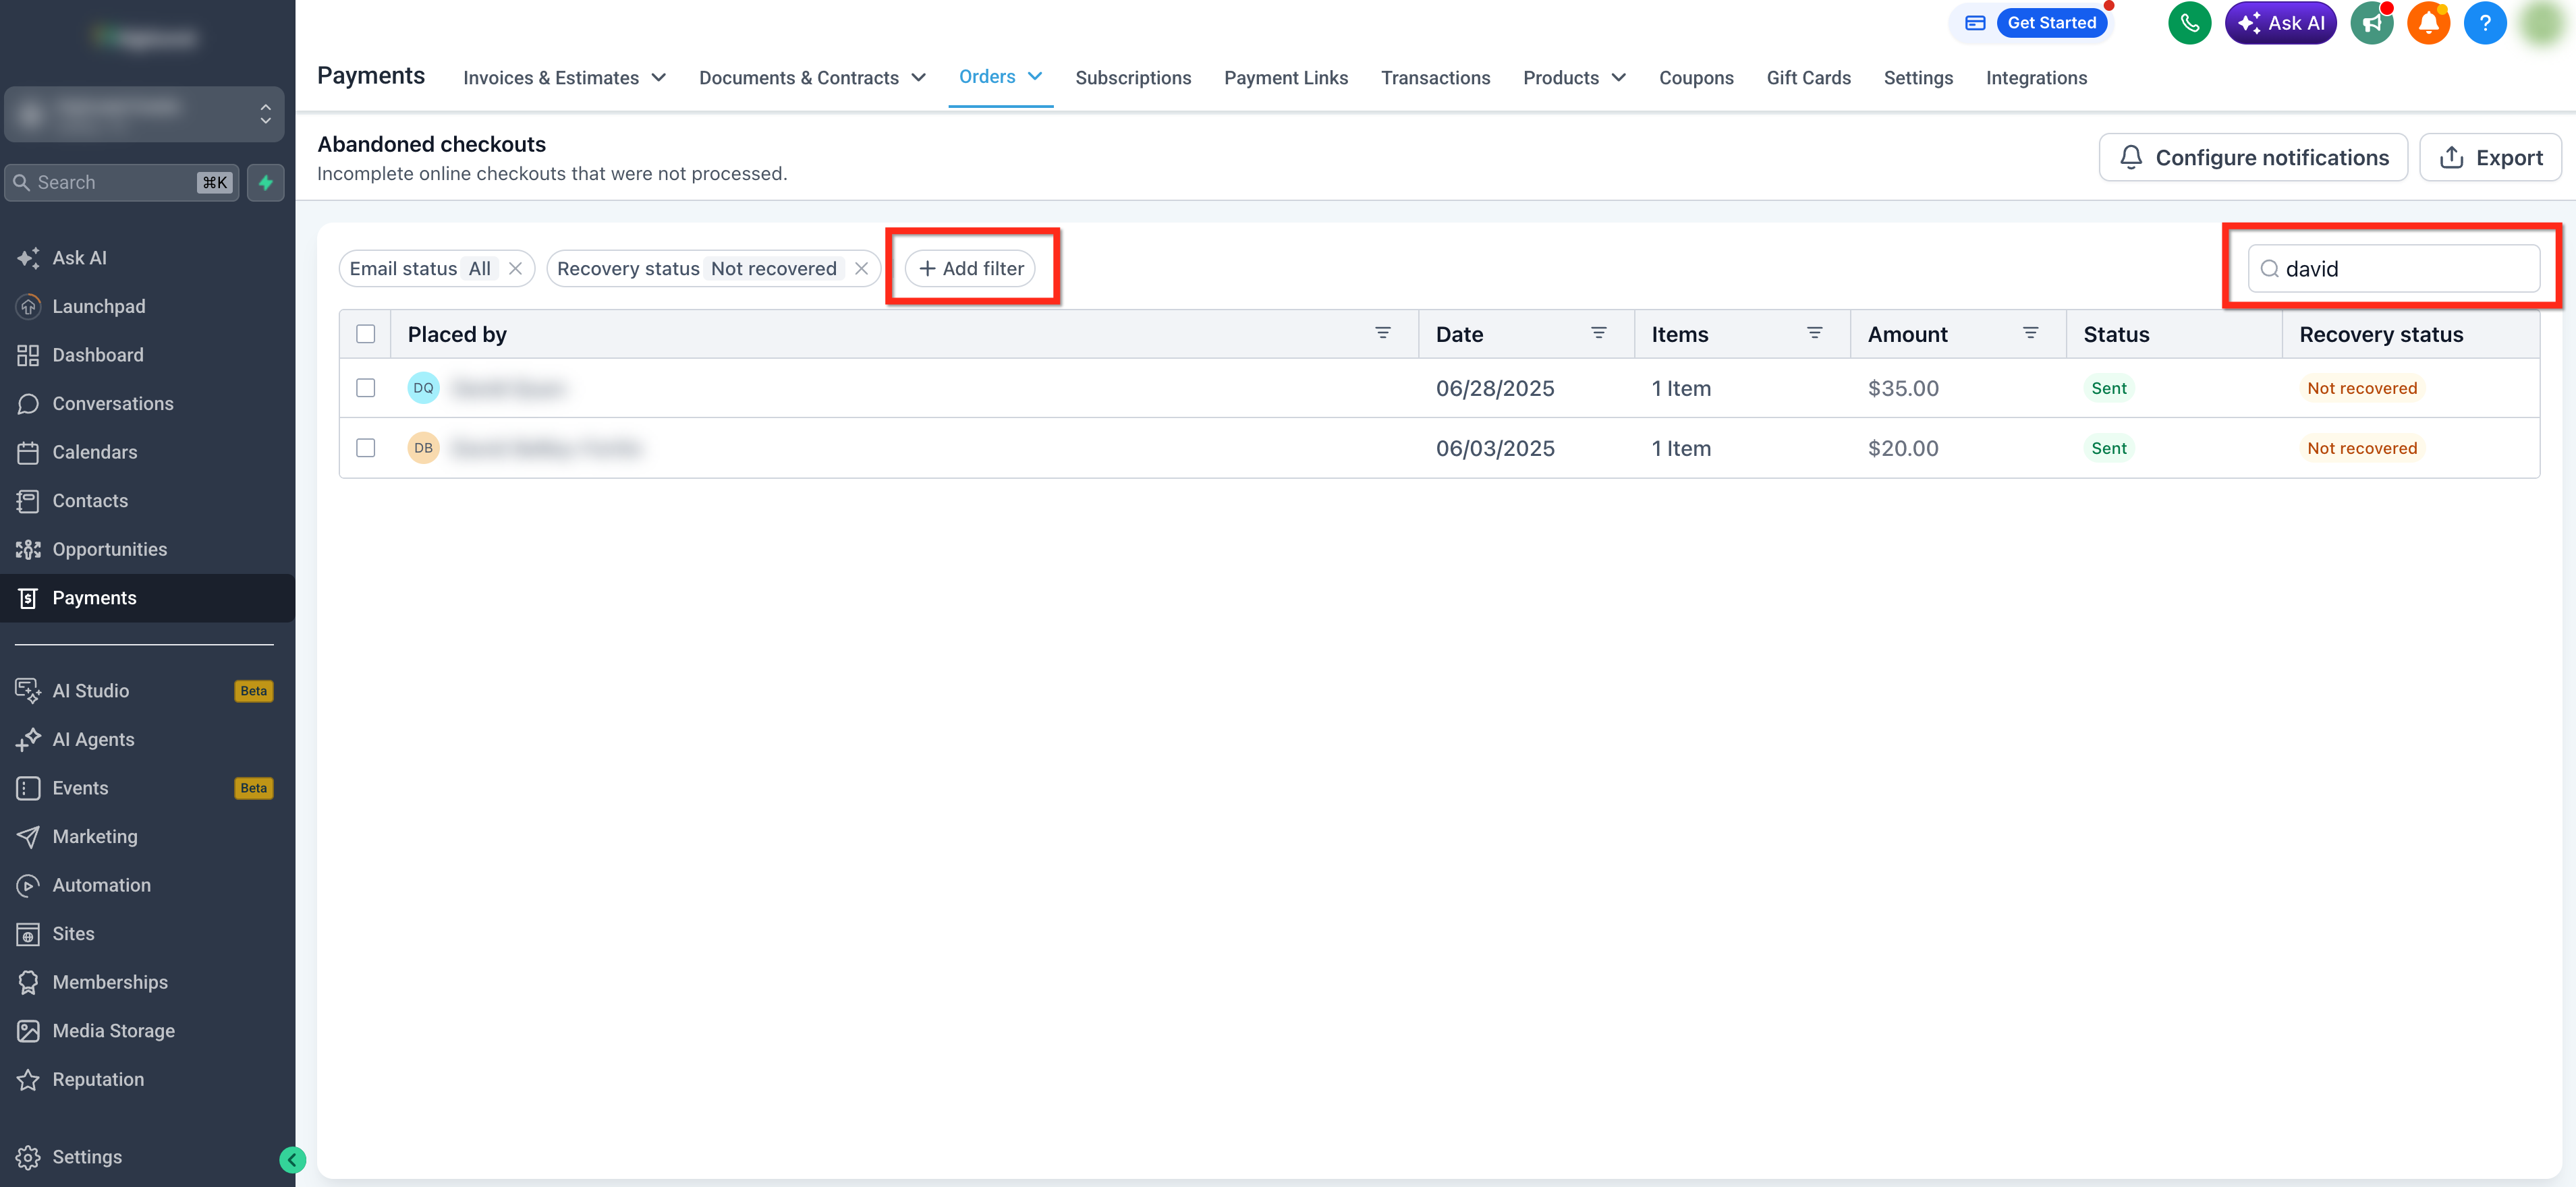Click the Items column filter icon
This screenshot has height=1187, width=2576.
pyautogui.click(x=1815, y=333)
